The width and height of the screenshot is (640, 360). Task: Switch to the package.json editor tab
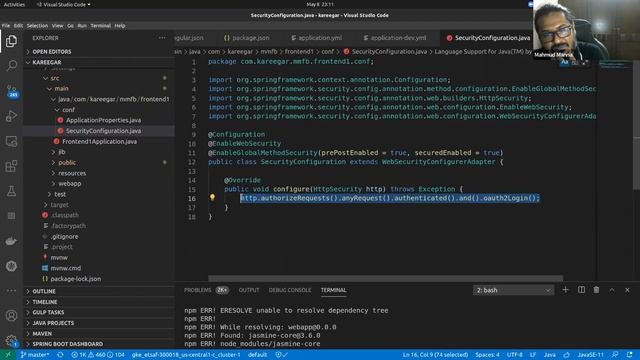click(x=246, y=38)
